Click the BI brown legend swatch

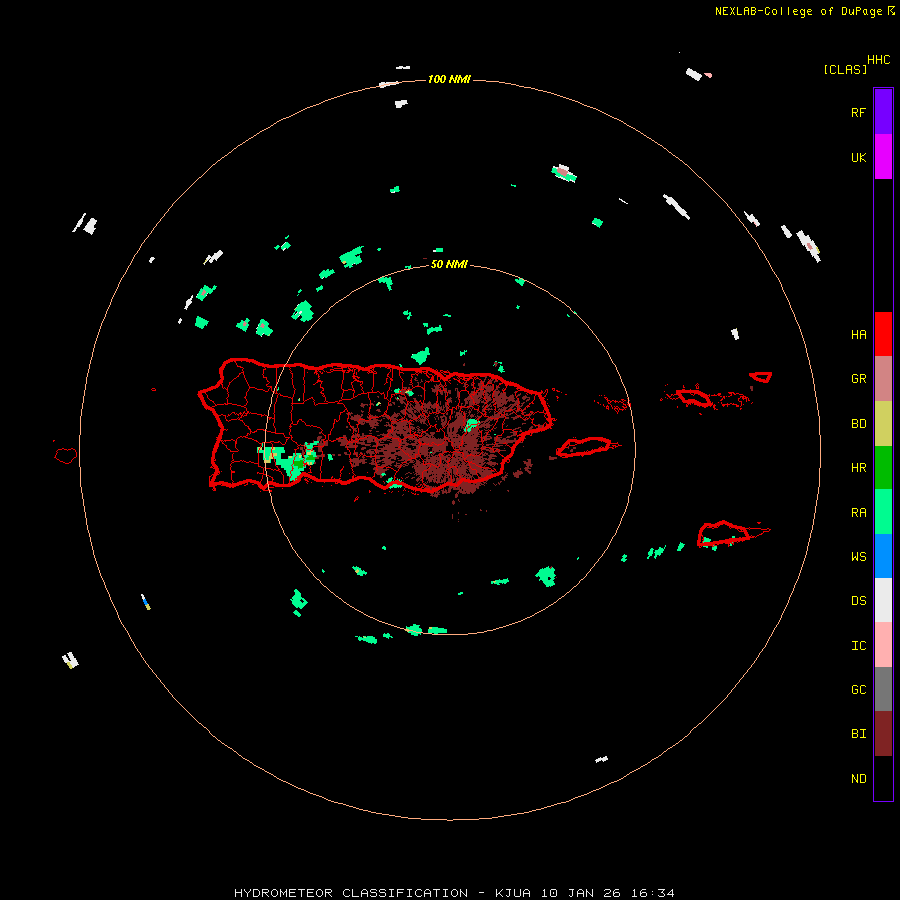[x=883, y=734]
